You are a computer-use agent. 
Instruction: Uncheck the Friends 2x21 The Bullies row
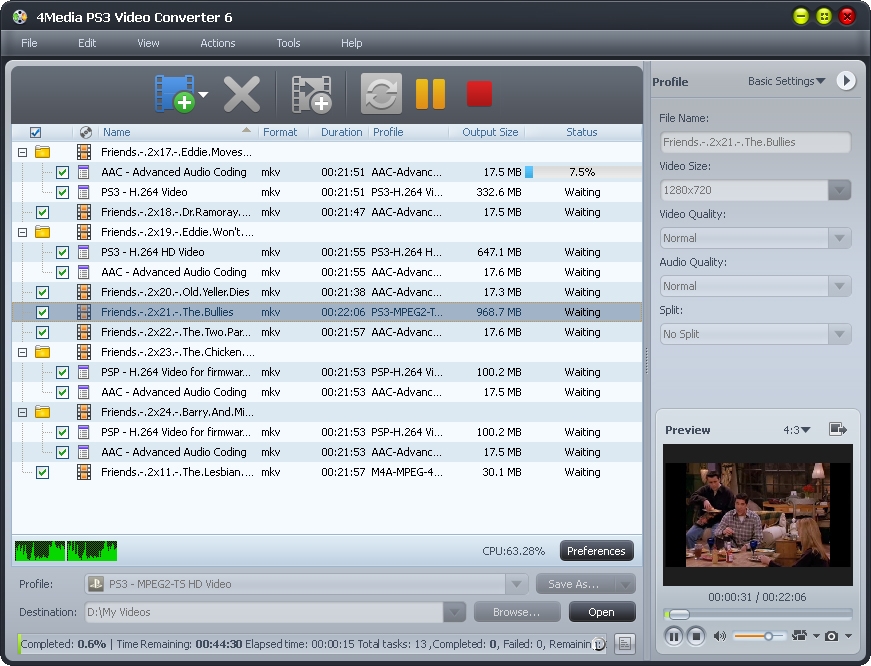pyautogui.click(x=42, y=312)
